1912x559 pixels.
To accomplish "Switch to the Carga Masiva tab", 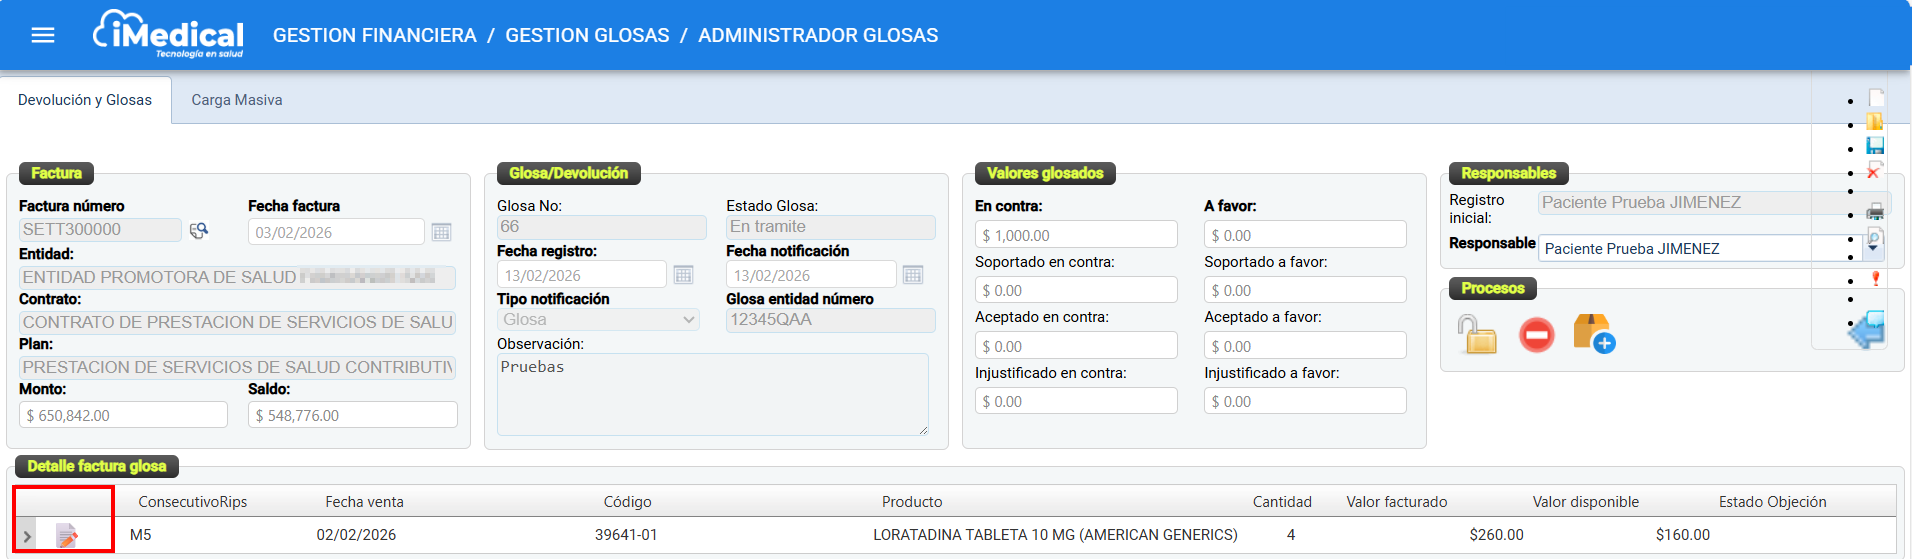I will tap(237, 100).
